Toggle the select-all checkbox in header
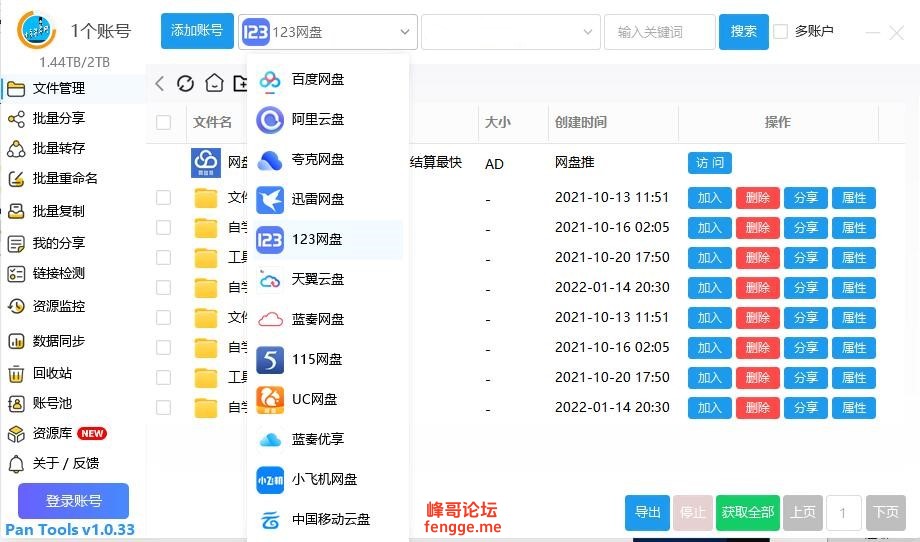 tap(164, 122)
